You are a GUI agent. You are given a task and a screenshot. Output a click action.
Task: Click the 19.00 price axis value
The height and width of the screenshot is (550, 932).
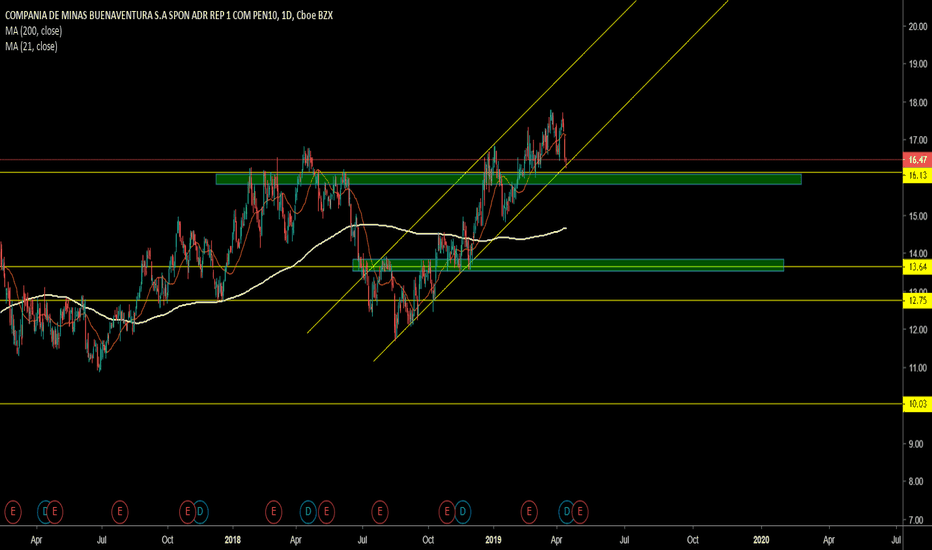coord(918,64)
